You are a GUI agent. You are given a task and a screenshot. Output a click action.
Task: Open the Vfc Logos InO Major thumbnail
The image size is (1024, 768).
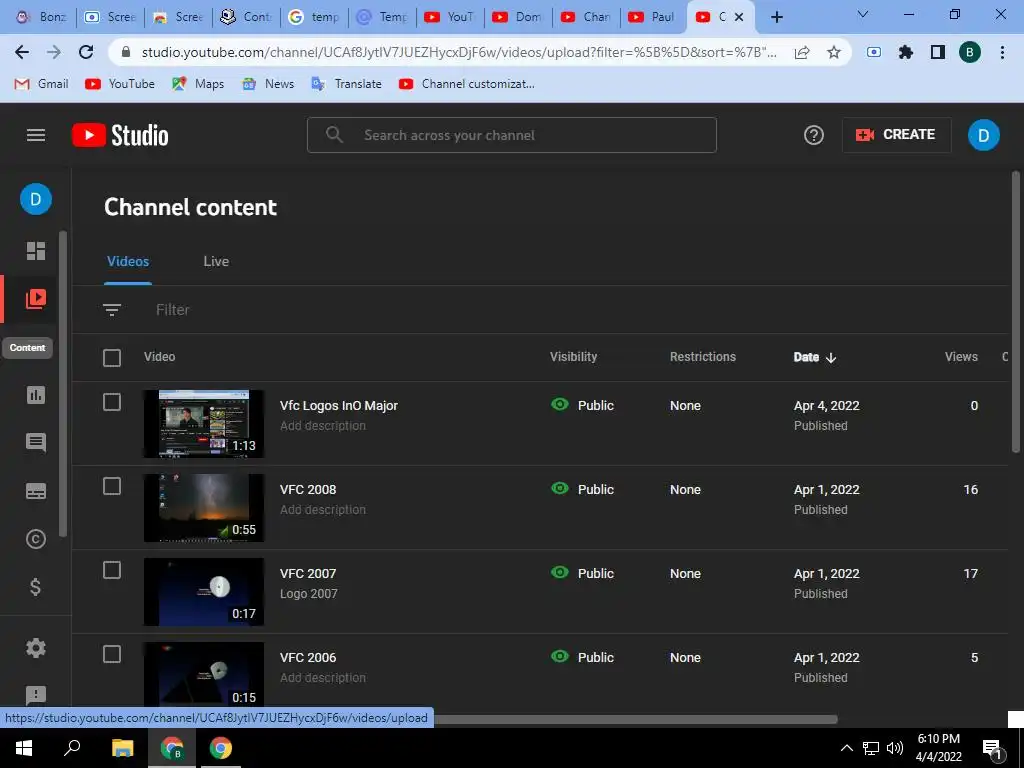click(x=204, y=424)
